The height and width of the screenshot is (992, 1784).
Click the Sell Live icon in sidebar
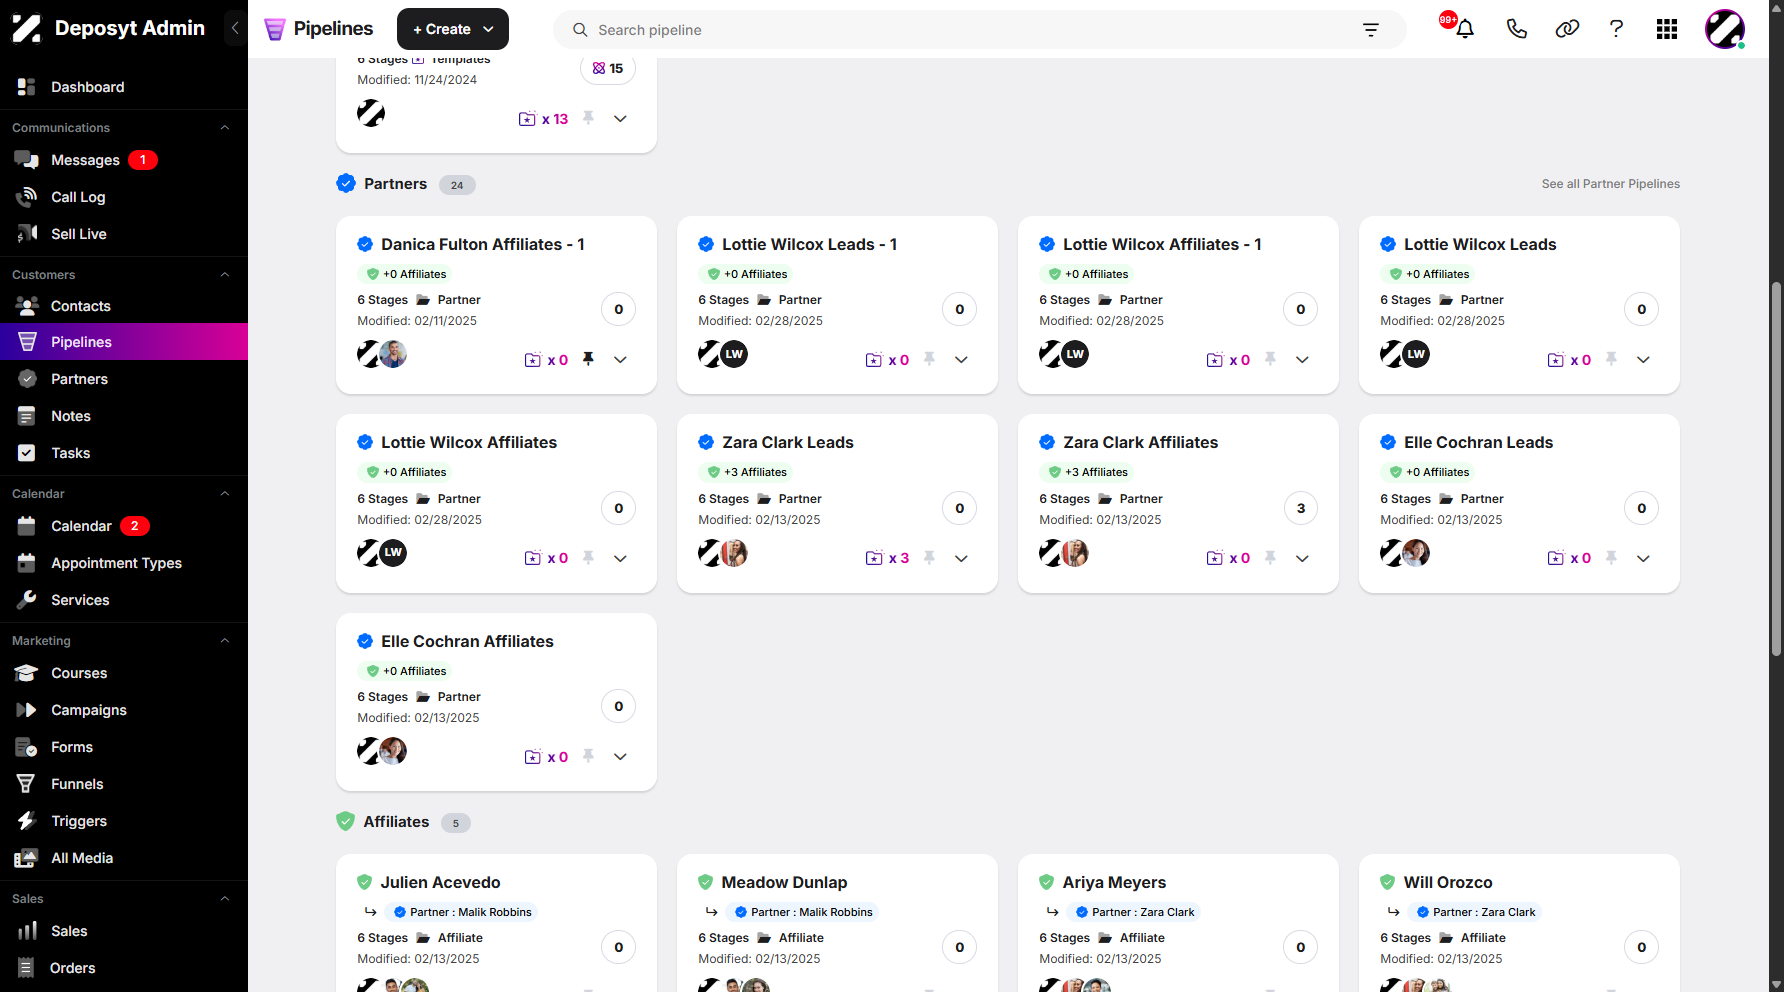(27, 234)
